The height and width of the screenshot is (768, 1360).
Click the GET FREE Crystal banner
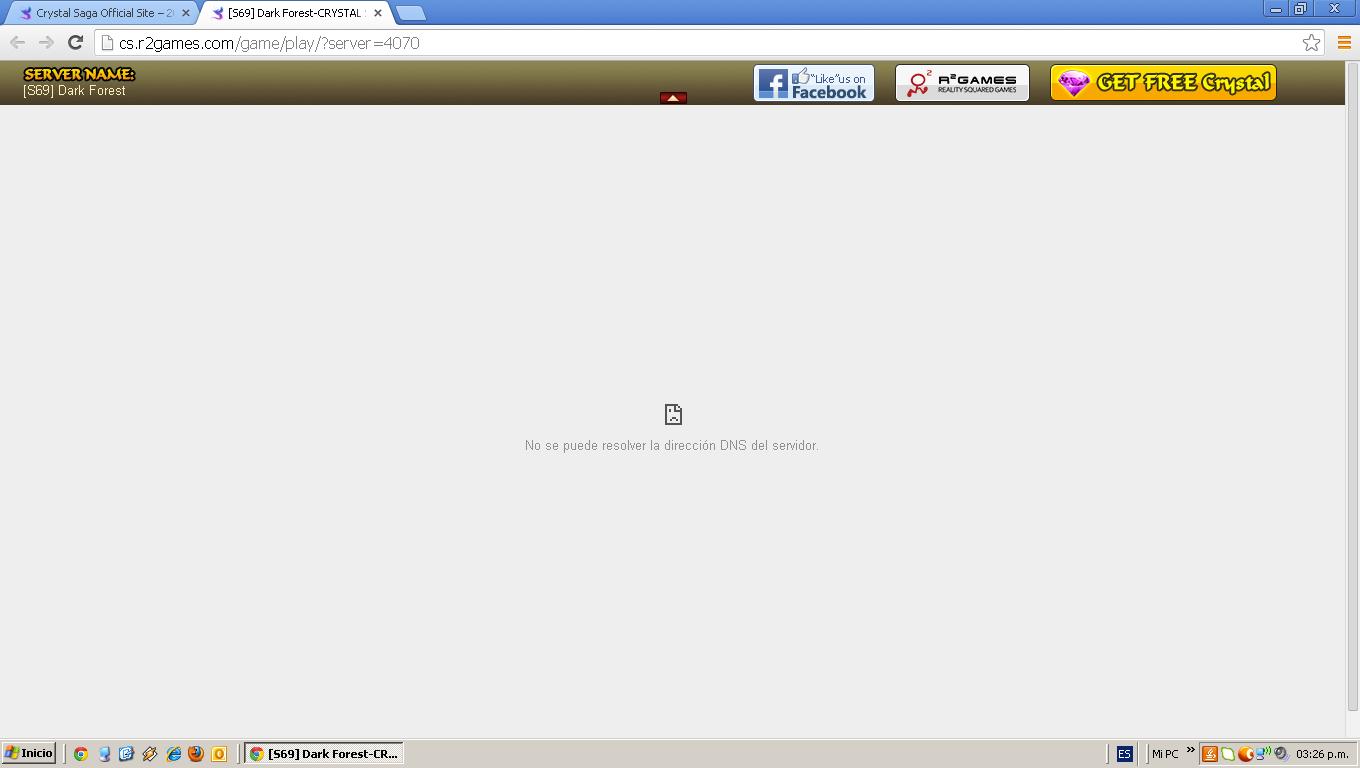tap(1163, 83)
